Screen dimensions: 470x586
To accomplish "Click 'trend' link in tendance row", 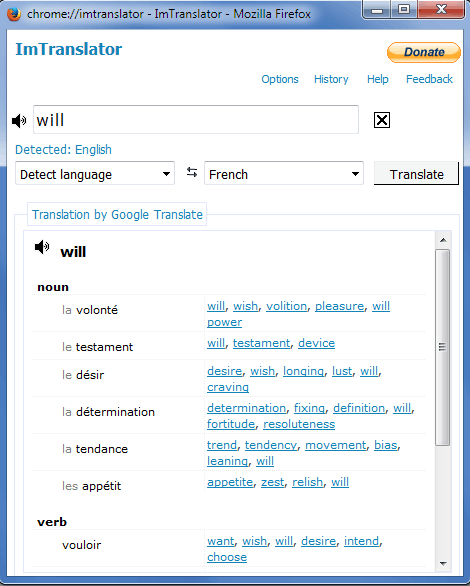I will 222,445.
